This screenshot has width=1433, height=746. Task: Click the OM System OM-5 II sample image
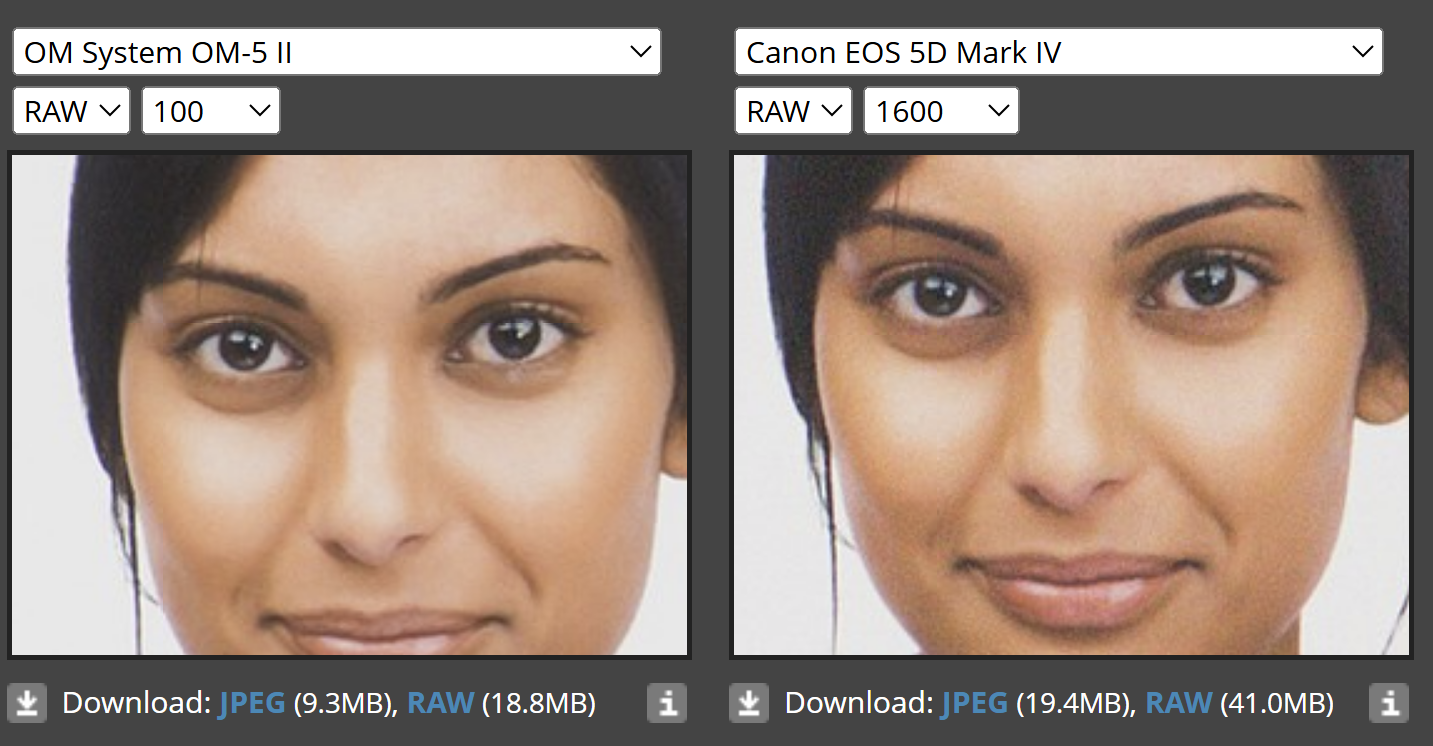point(349,405)
